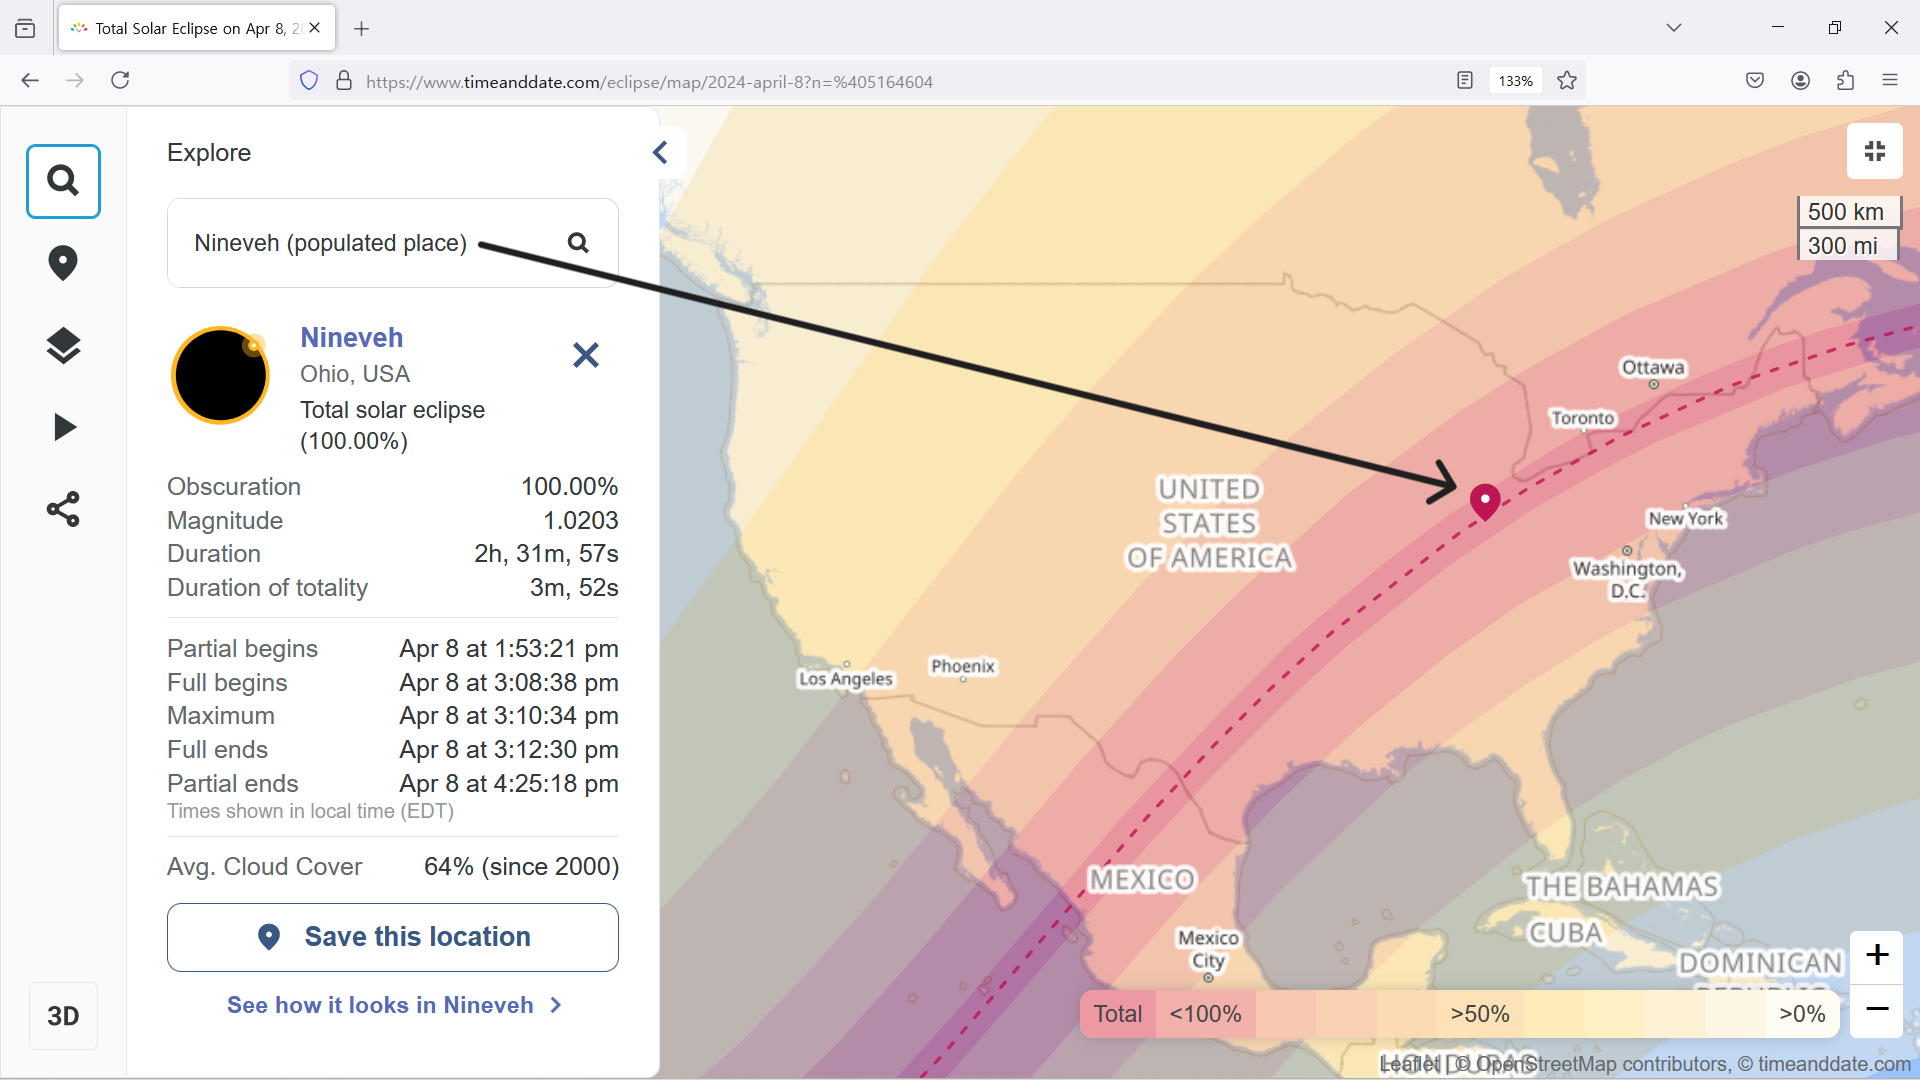Open the map layers panel

click(x=63, y=345)
